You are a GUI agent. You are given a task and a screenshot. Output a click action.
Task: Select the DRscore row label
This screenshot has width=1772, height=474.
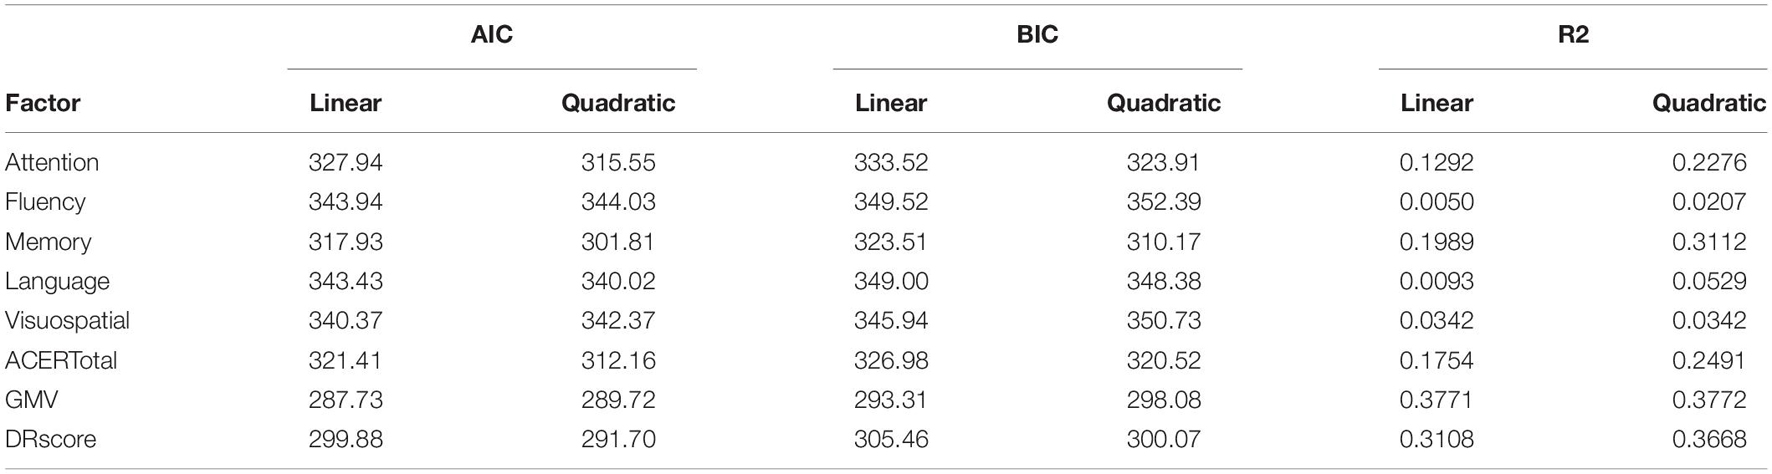pyautogui.click(x=51, y=439)
